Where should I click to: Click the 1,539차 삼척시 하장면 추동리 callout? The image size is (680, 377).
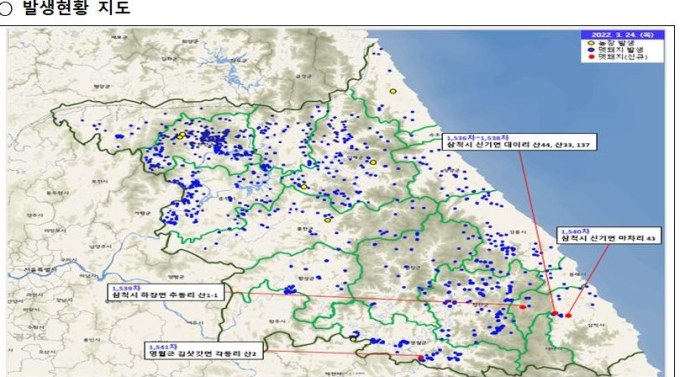(x=166, y=292)
